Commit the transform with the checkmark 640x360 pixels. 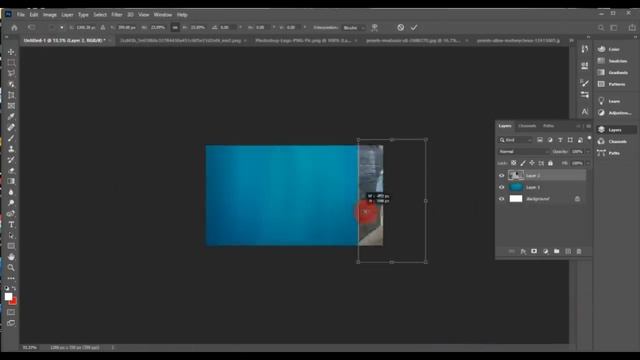[414, 27]
